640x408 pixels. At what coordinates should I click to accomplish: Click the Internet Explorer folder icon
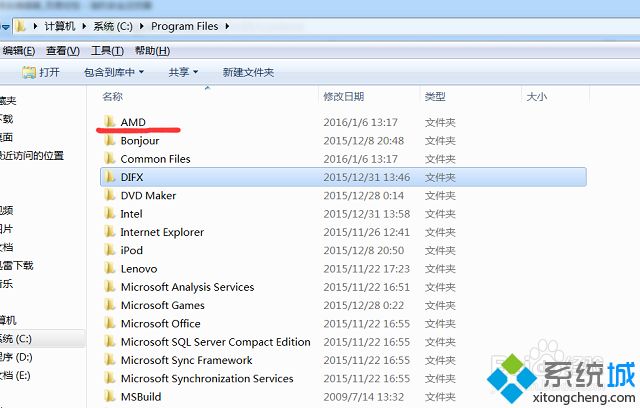(109, 232)
